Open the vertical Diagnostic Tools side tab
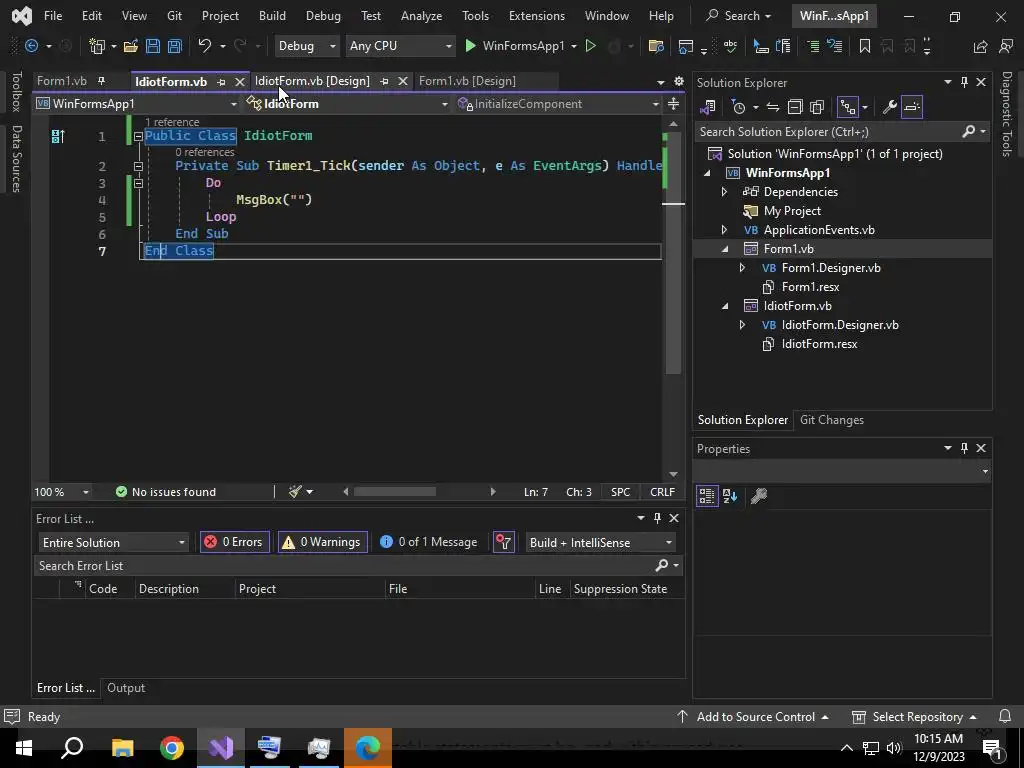Image resolution: width=1024 pixels, height=768 pixels. click(x=1007, y=114)
